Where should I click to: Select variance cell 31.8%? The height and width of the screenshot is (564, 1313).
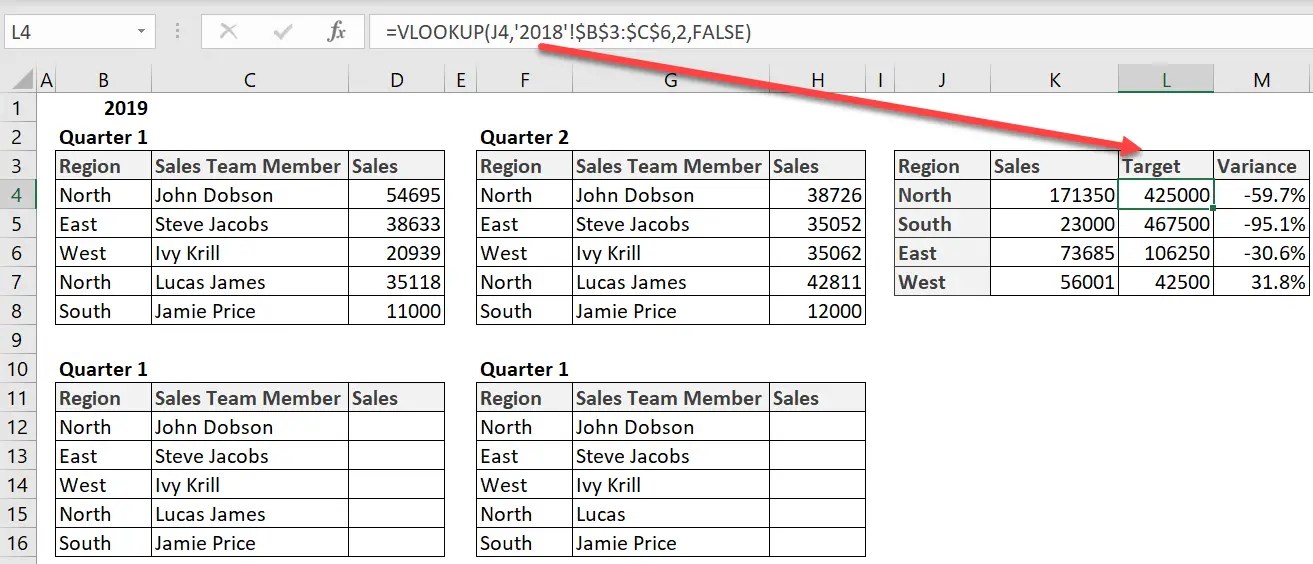tap(1262, 282)
